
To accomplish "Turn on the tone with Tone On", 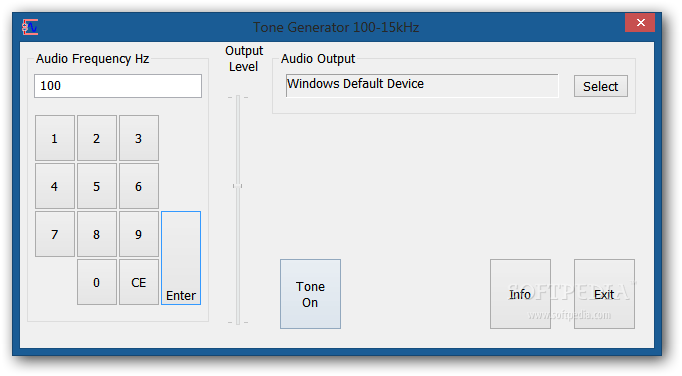I will point(310,294).
